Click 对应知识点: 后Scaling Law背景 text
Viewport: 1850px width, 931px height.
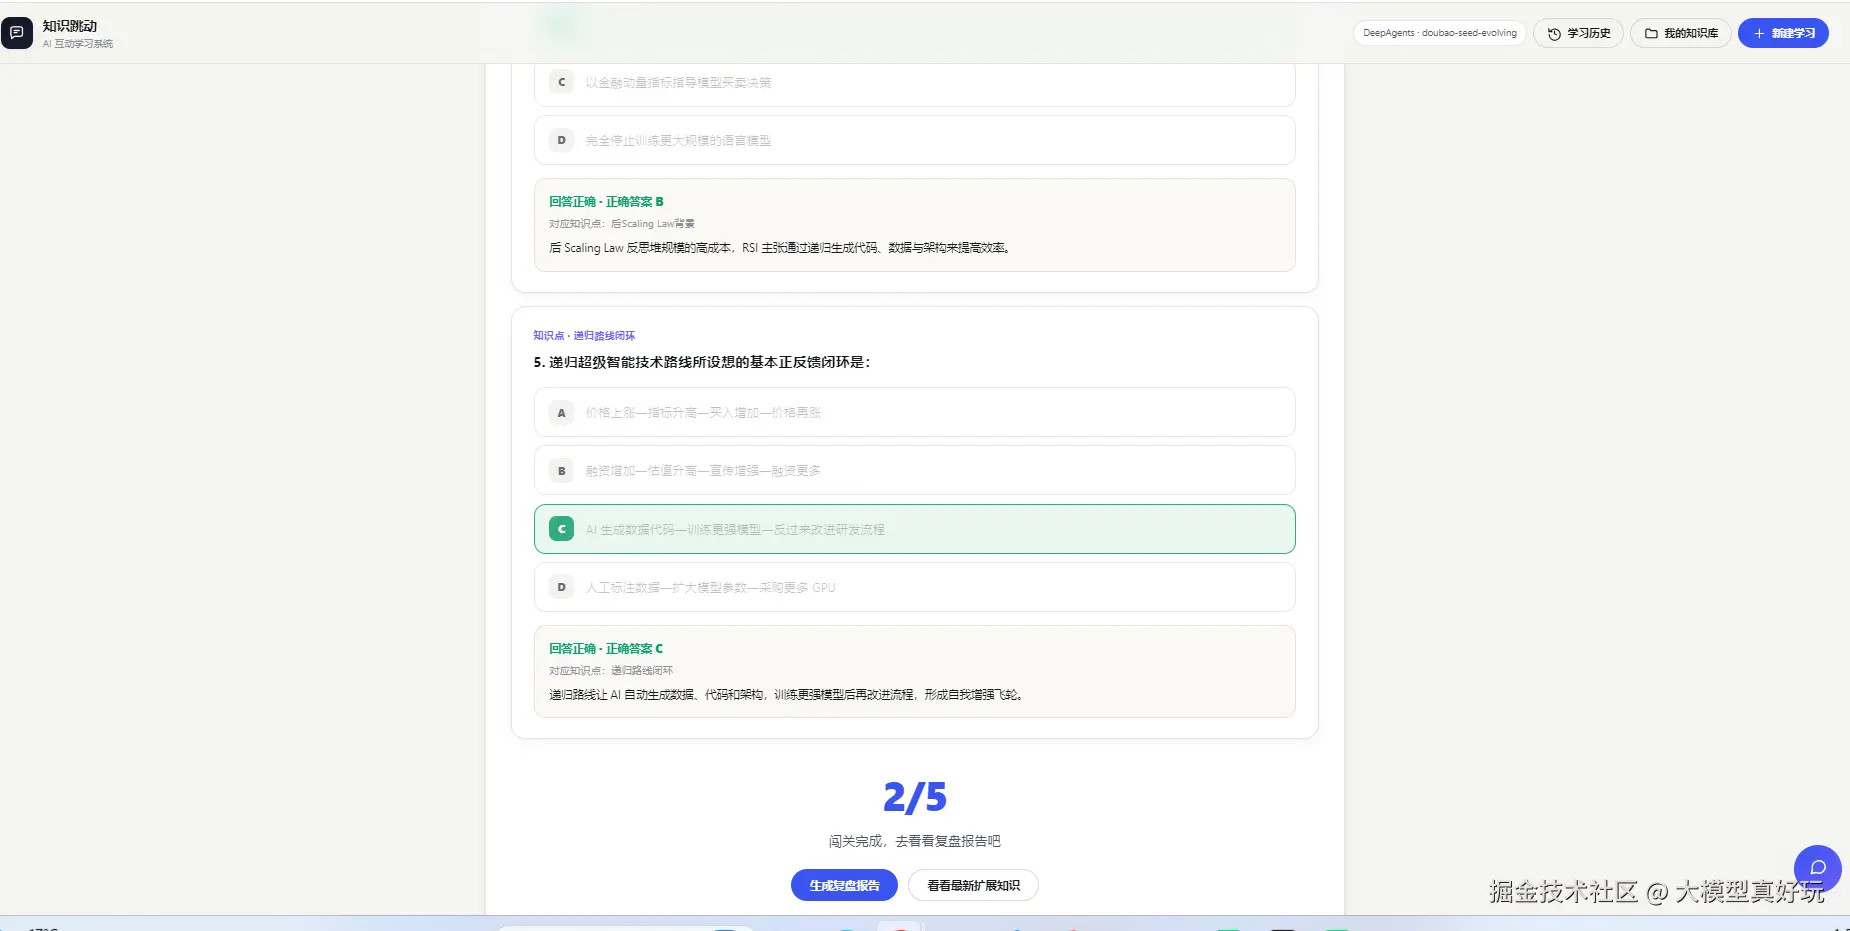pyautogui.click(x=622, y=224)
